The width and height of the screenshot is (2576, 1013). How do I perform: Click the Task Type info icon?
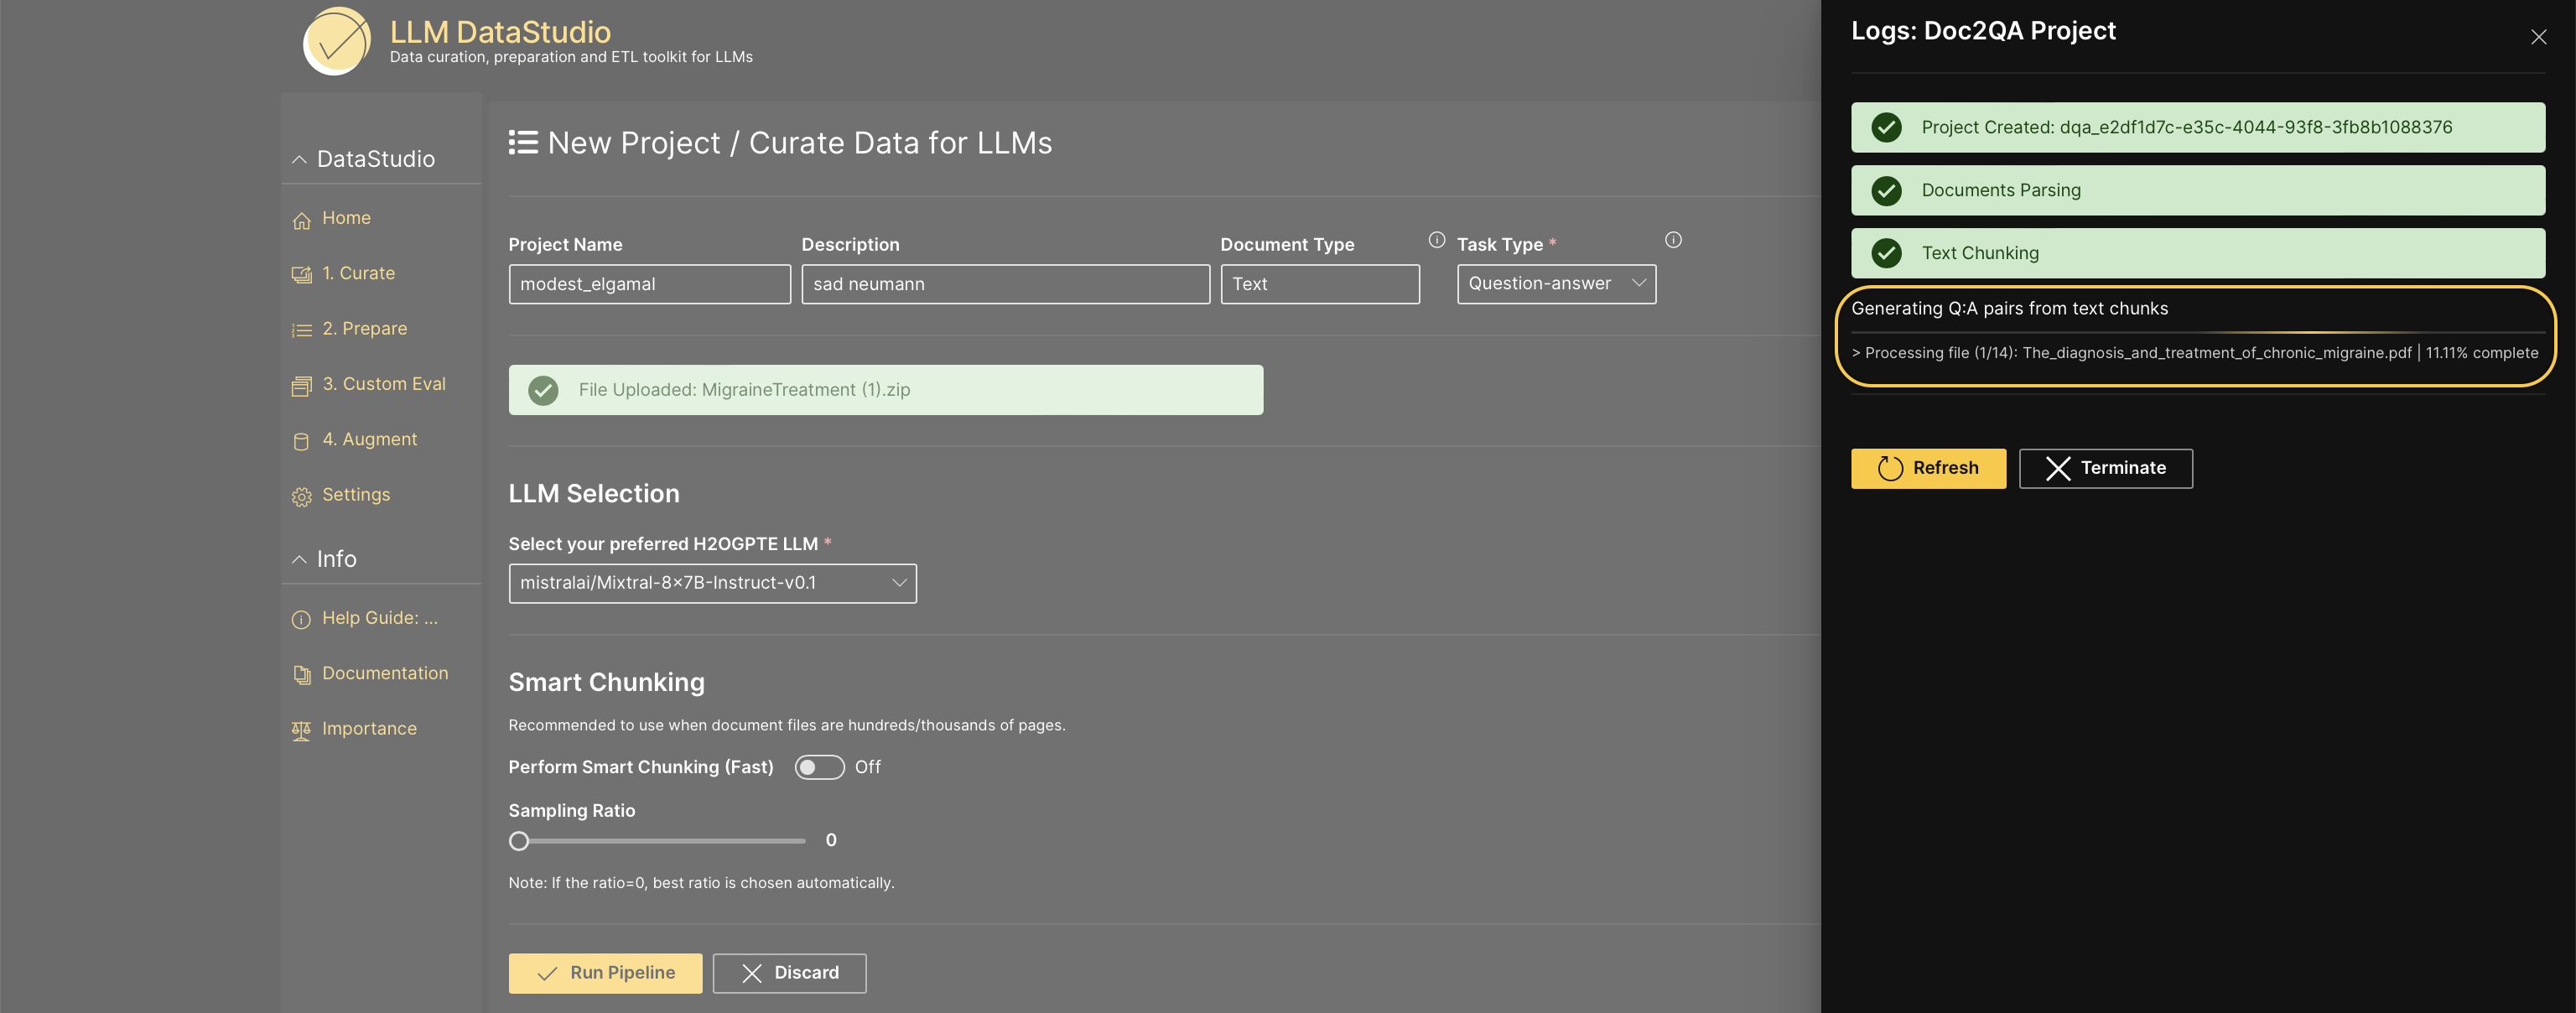point(1672,240)
